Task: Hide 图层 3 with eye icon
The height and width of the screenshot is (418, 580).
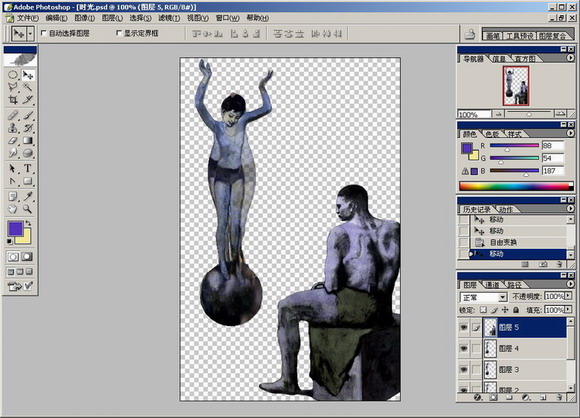Action: [463, 370]
